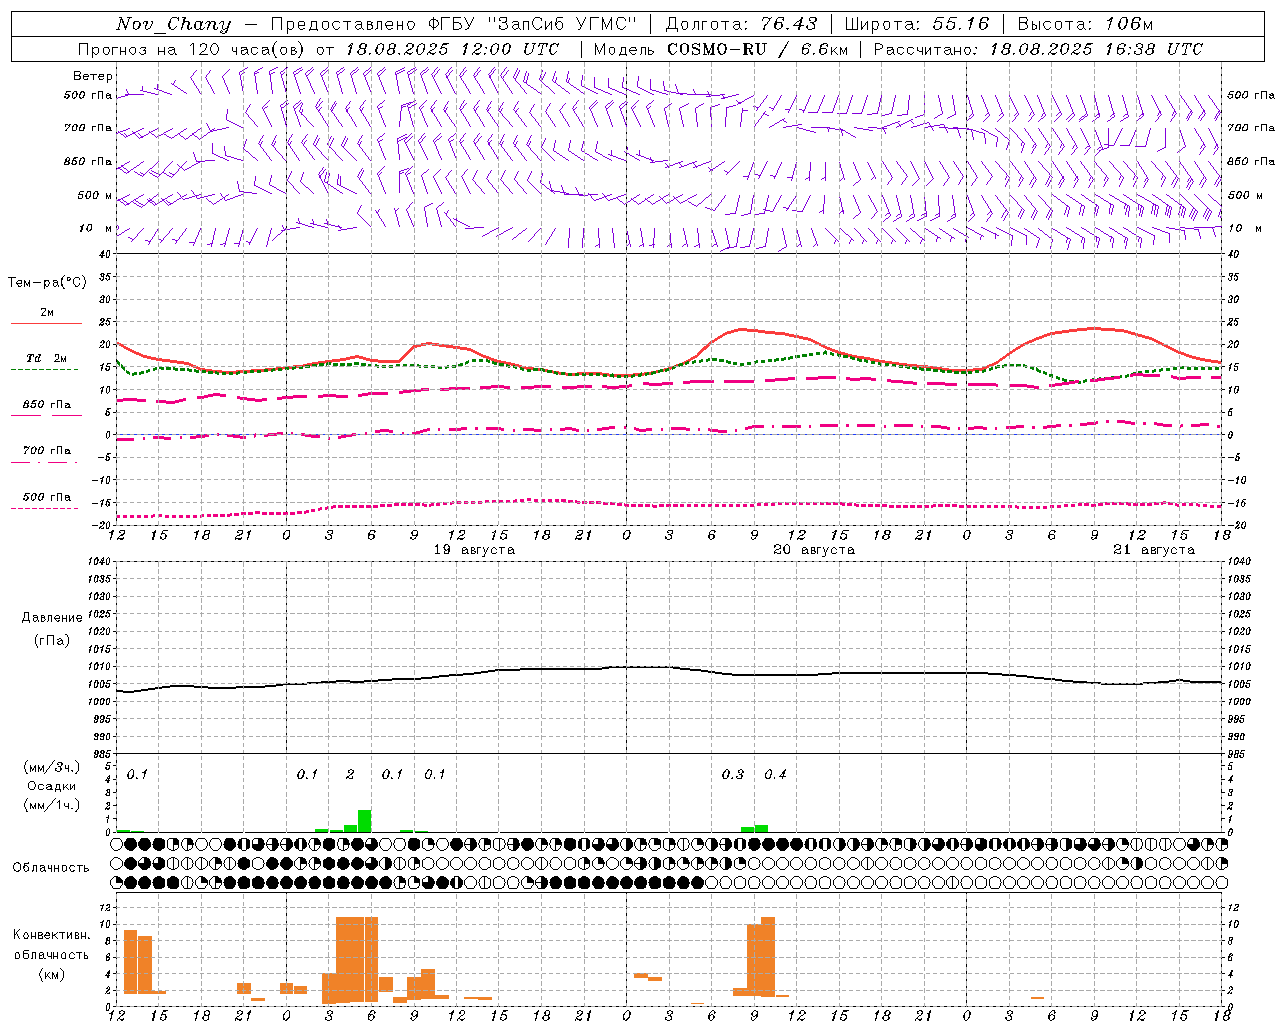Click the '(мм/1ч.)' precipitation unit label

coord(51,805)
